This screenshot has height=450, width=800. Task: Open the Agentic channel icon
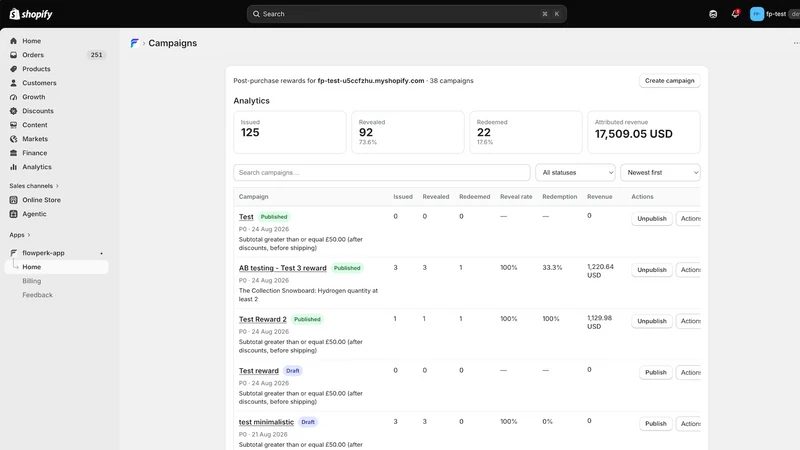click(x=14, y=214)
